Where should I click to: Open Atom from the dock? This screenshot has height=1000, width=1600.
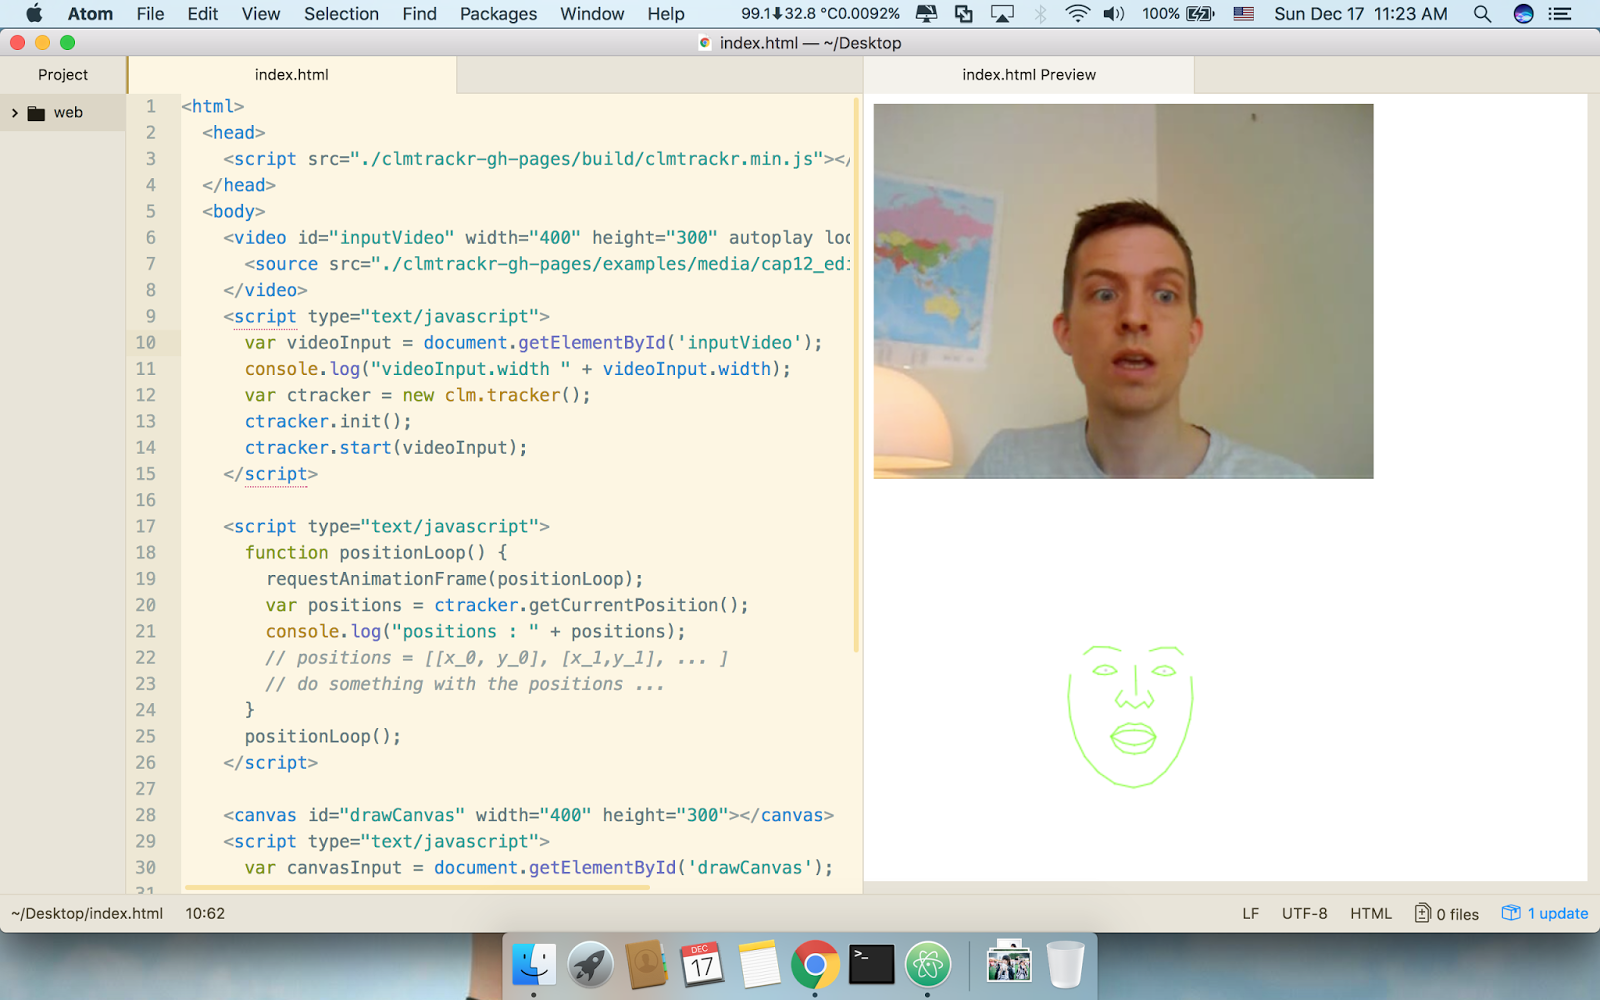(x=927, y=965)
